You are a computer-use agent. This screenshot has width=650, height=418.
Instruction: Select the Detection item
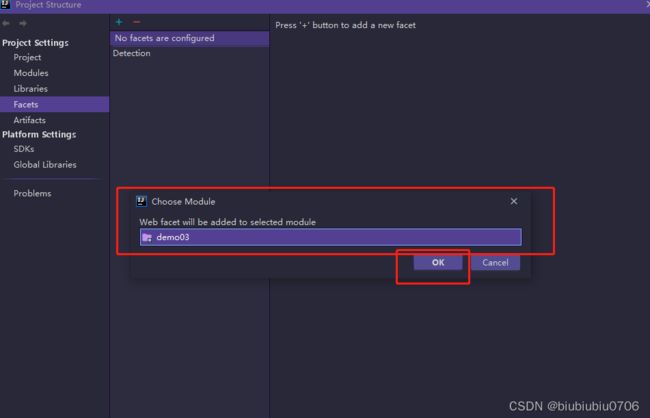pyautogui.click(x=131, y=53)
